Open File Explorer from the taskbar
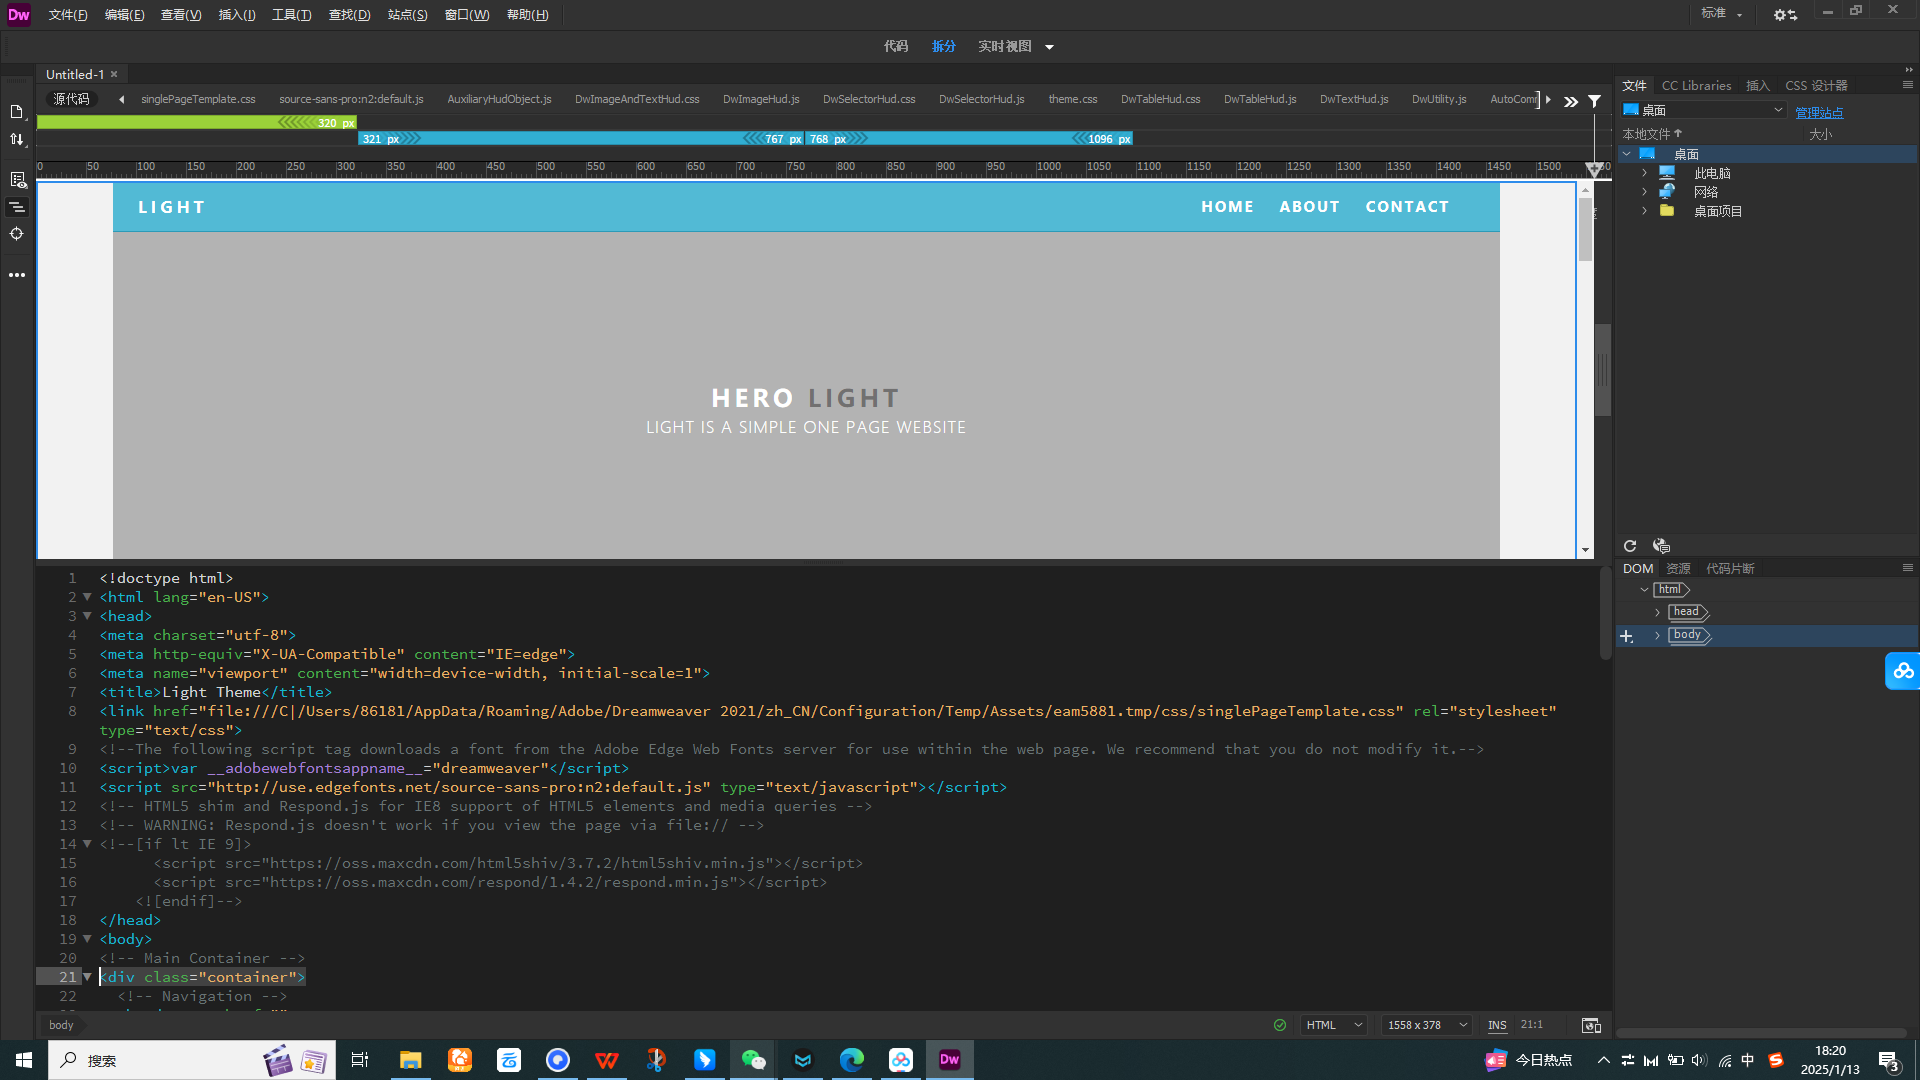 (x=411, y=1060)
